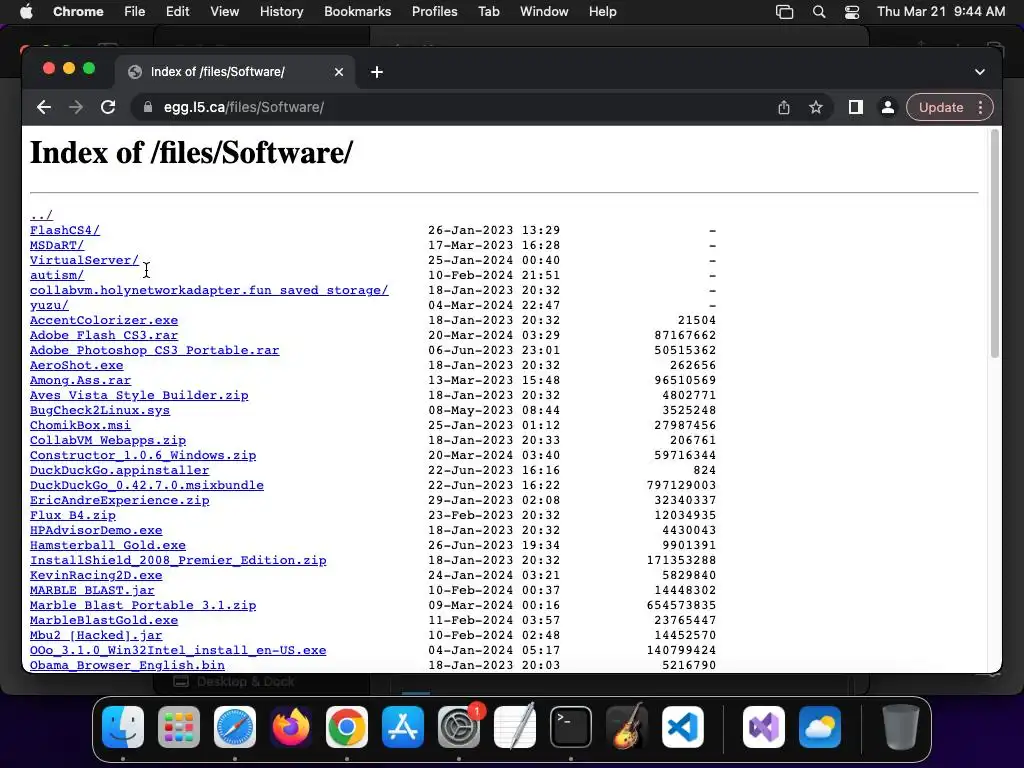Open the App Store from the Dock

(x=403, y=727)
